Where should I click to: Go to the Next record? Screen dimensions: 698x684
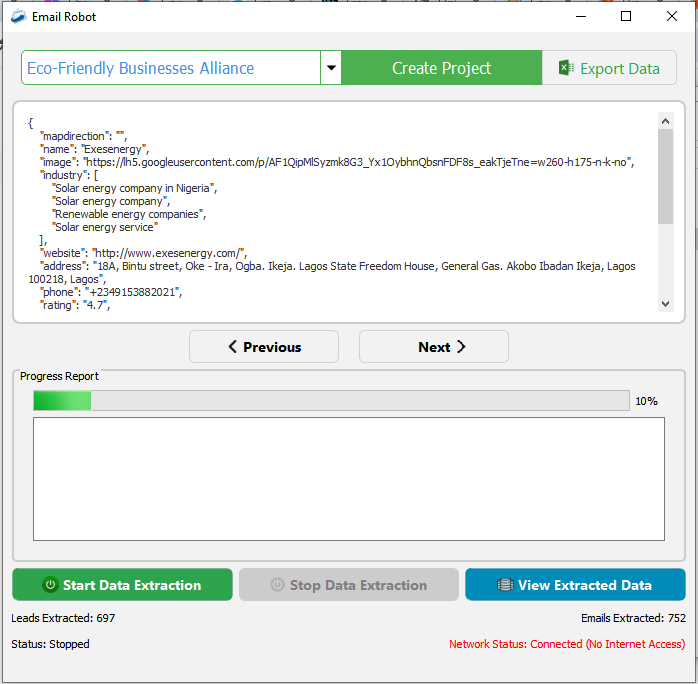434,346
